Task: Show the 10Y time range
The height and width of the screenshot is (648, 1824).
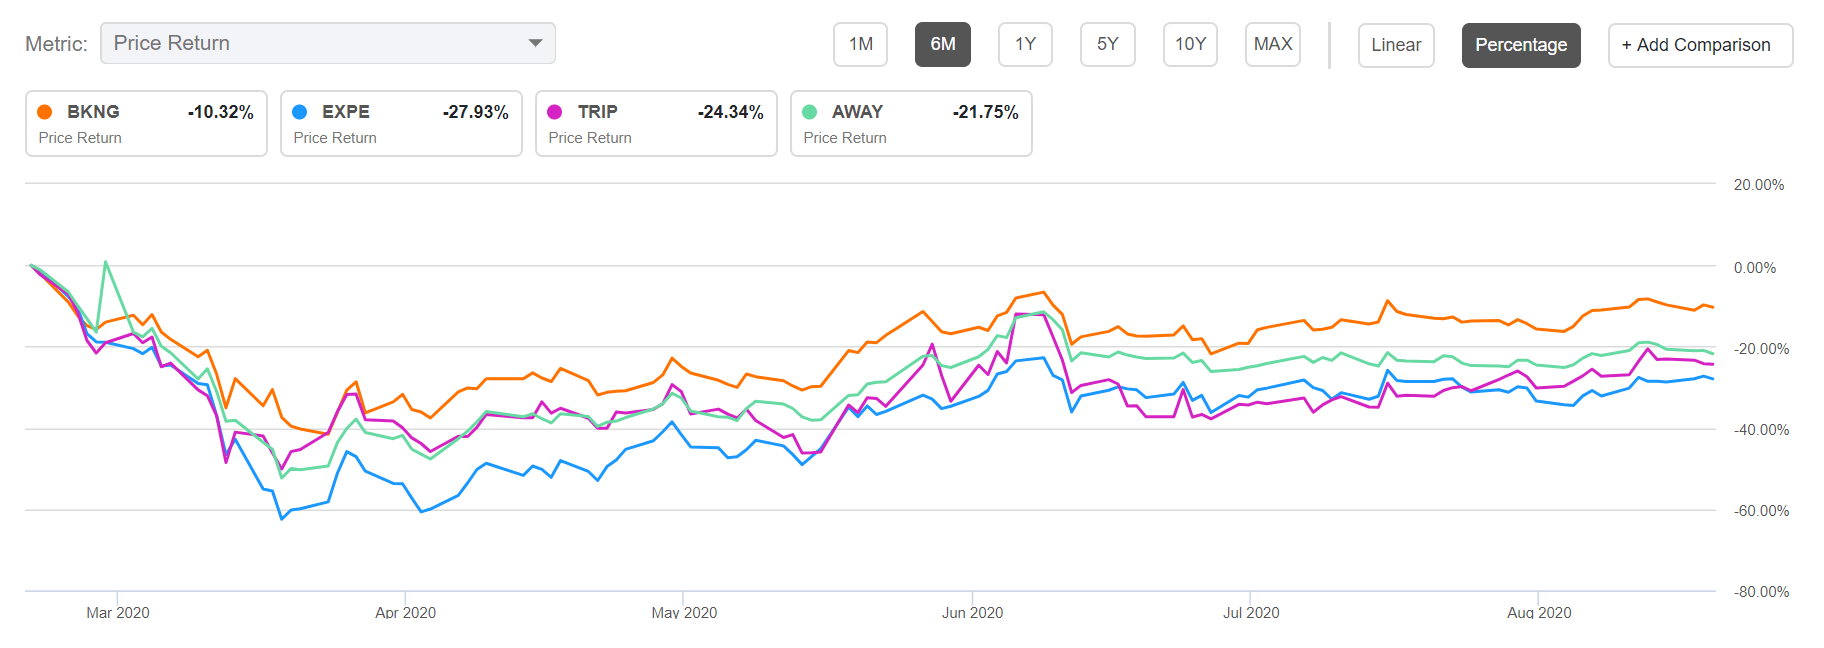Action: pyautogui.click(x=1190, y=45)
